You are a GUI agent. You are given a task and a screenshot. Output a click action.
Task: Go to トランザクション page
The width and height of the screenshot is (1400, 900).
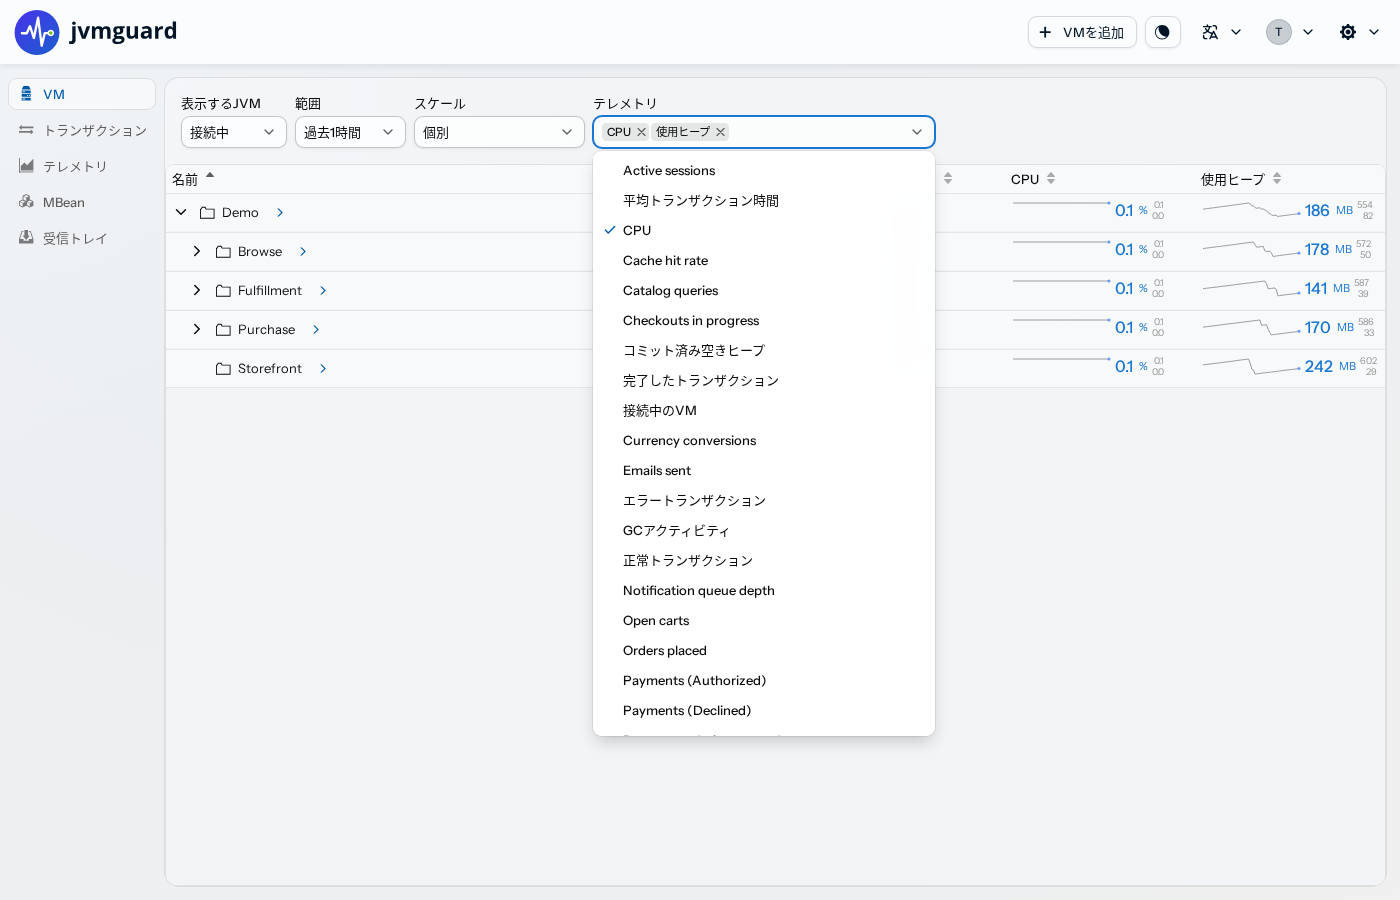tap(82, 130)
